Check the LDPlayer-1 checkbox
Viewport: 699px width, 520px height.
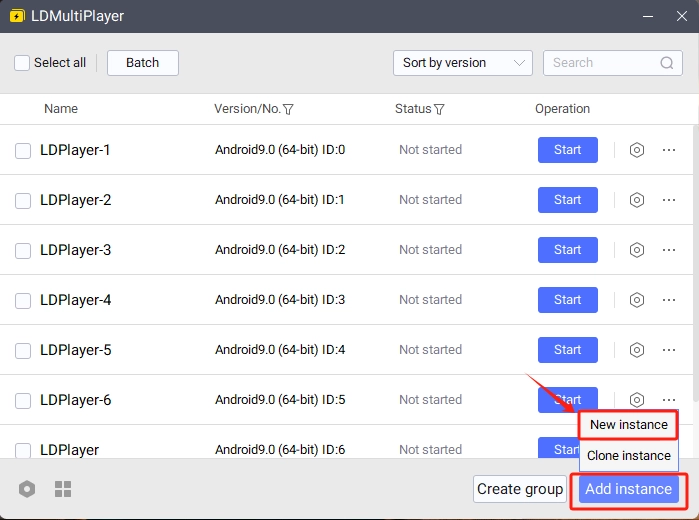[x=23, y=151]
